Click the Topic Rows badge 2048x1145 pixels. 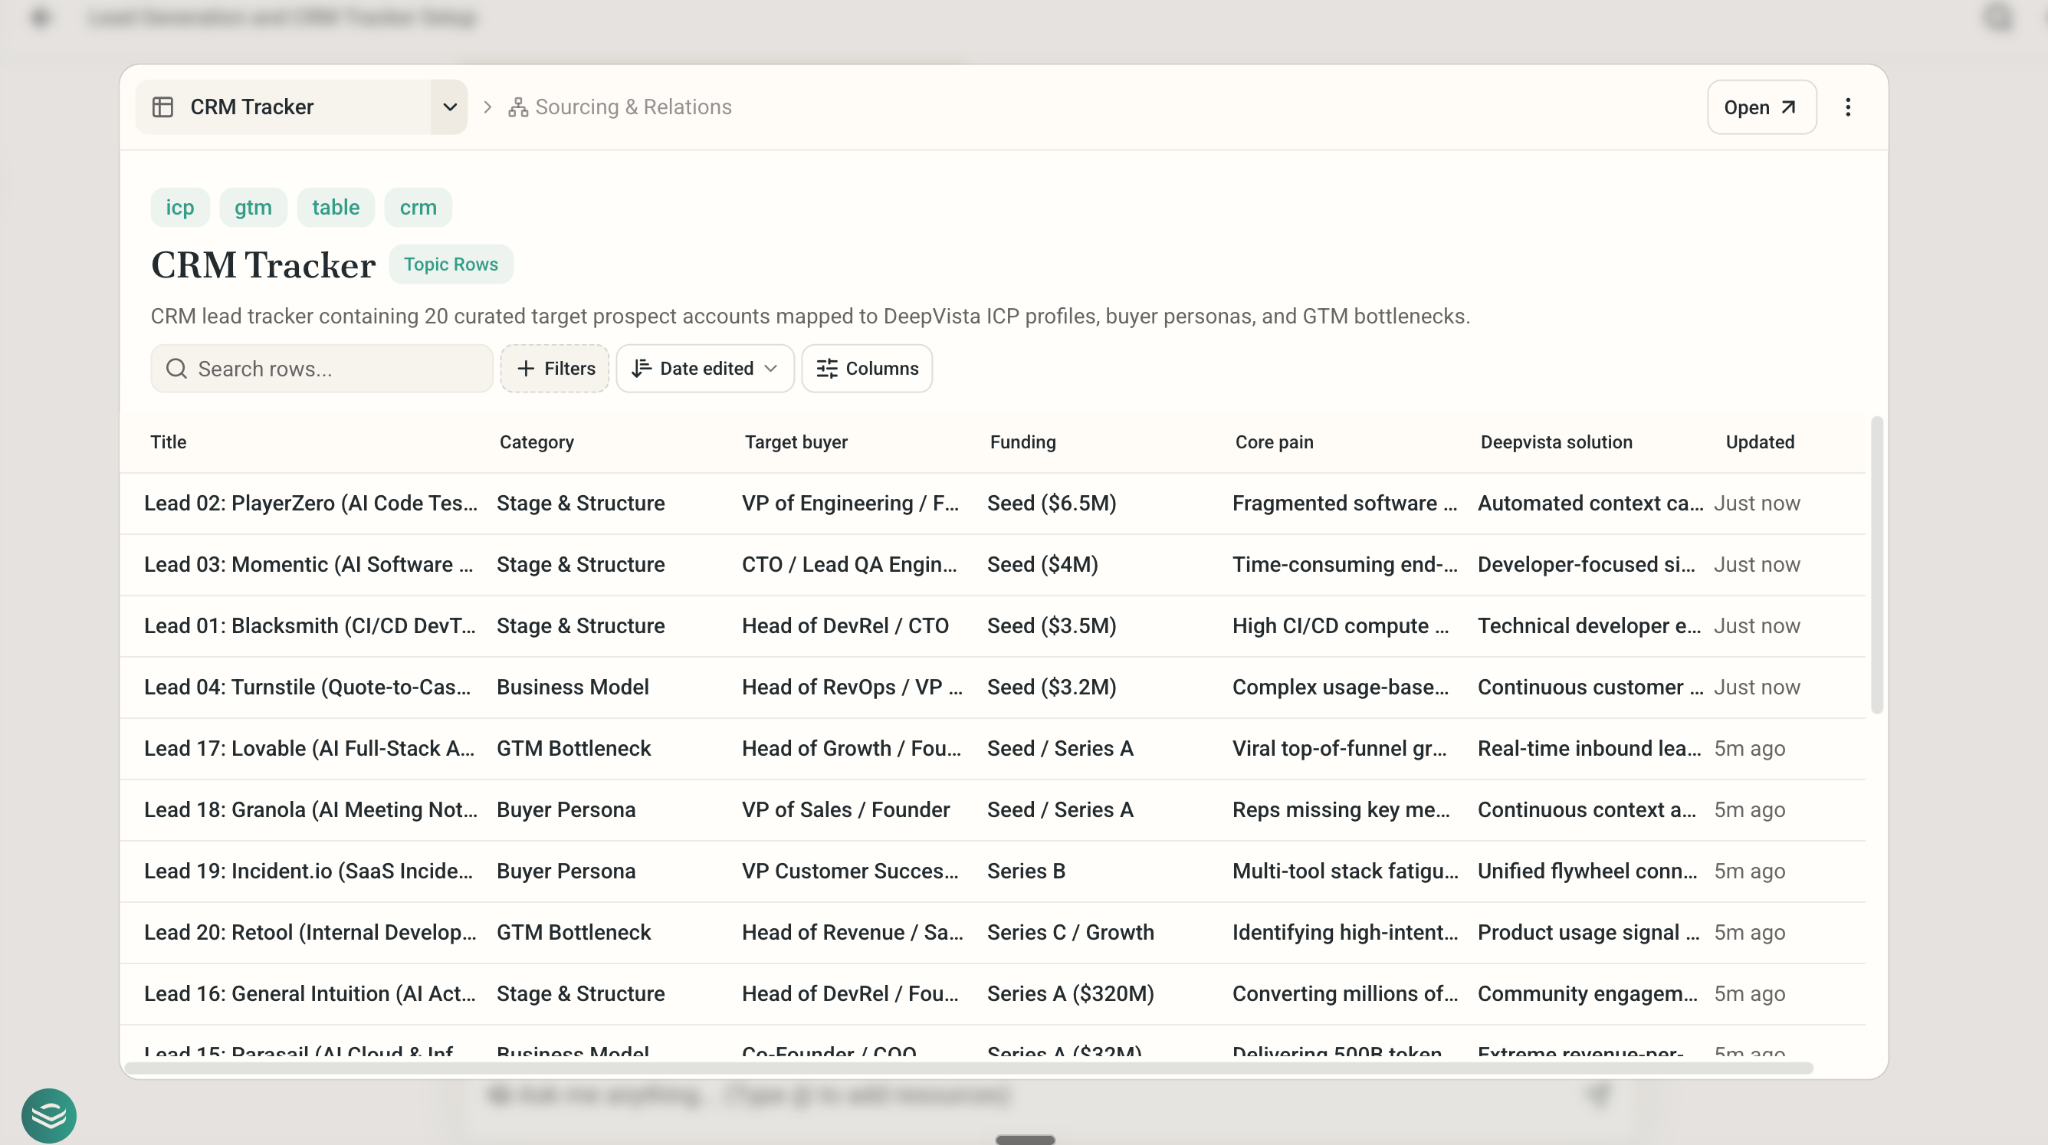(x=451, y=264)
